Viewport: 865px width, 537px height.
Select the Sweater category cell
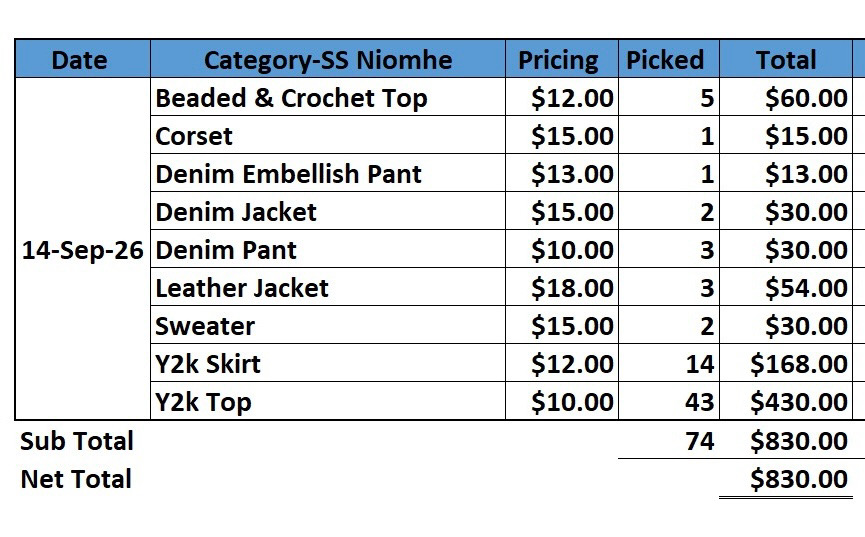(x=328, y=325)
